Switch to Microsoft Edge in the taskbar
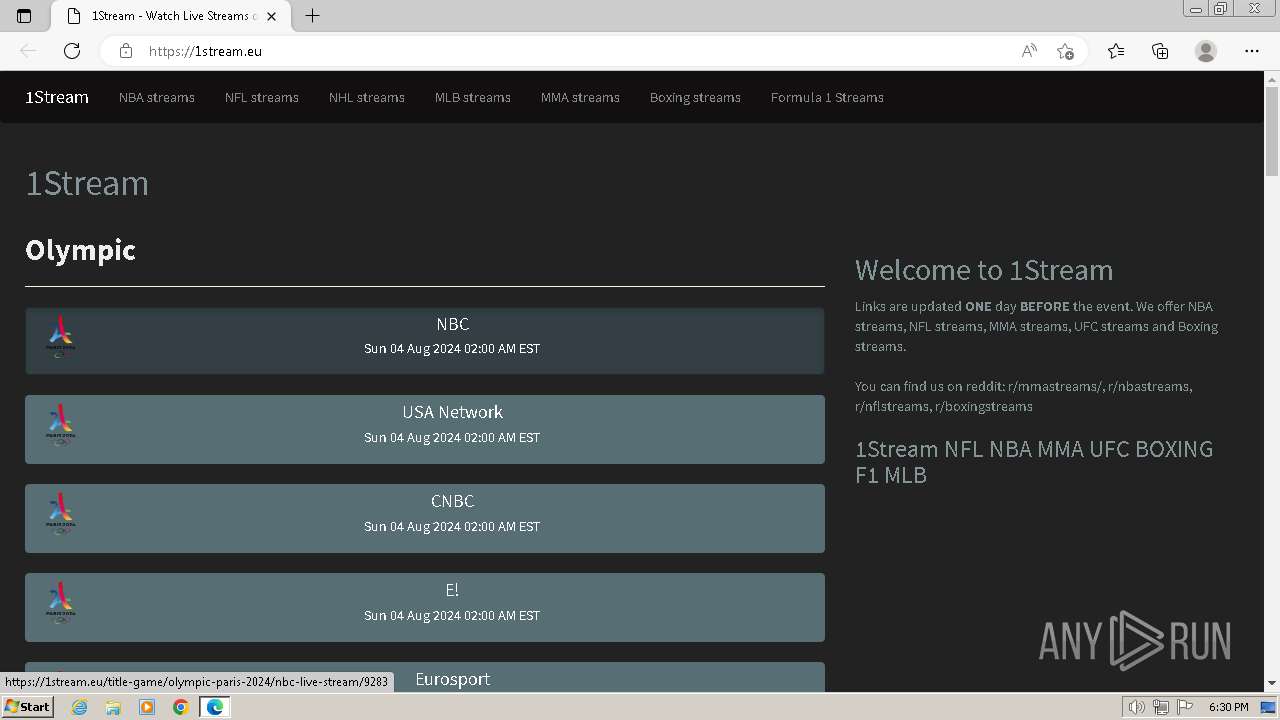 [x=215, y=707]
